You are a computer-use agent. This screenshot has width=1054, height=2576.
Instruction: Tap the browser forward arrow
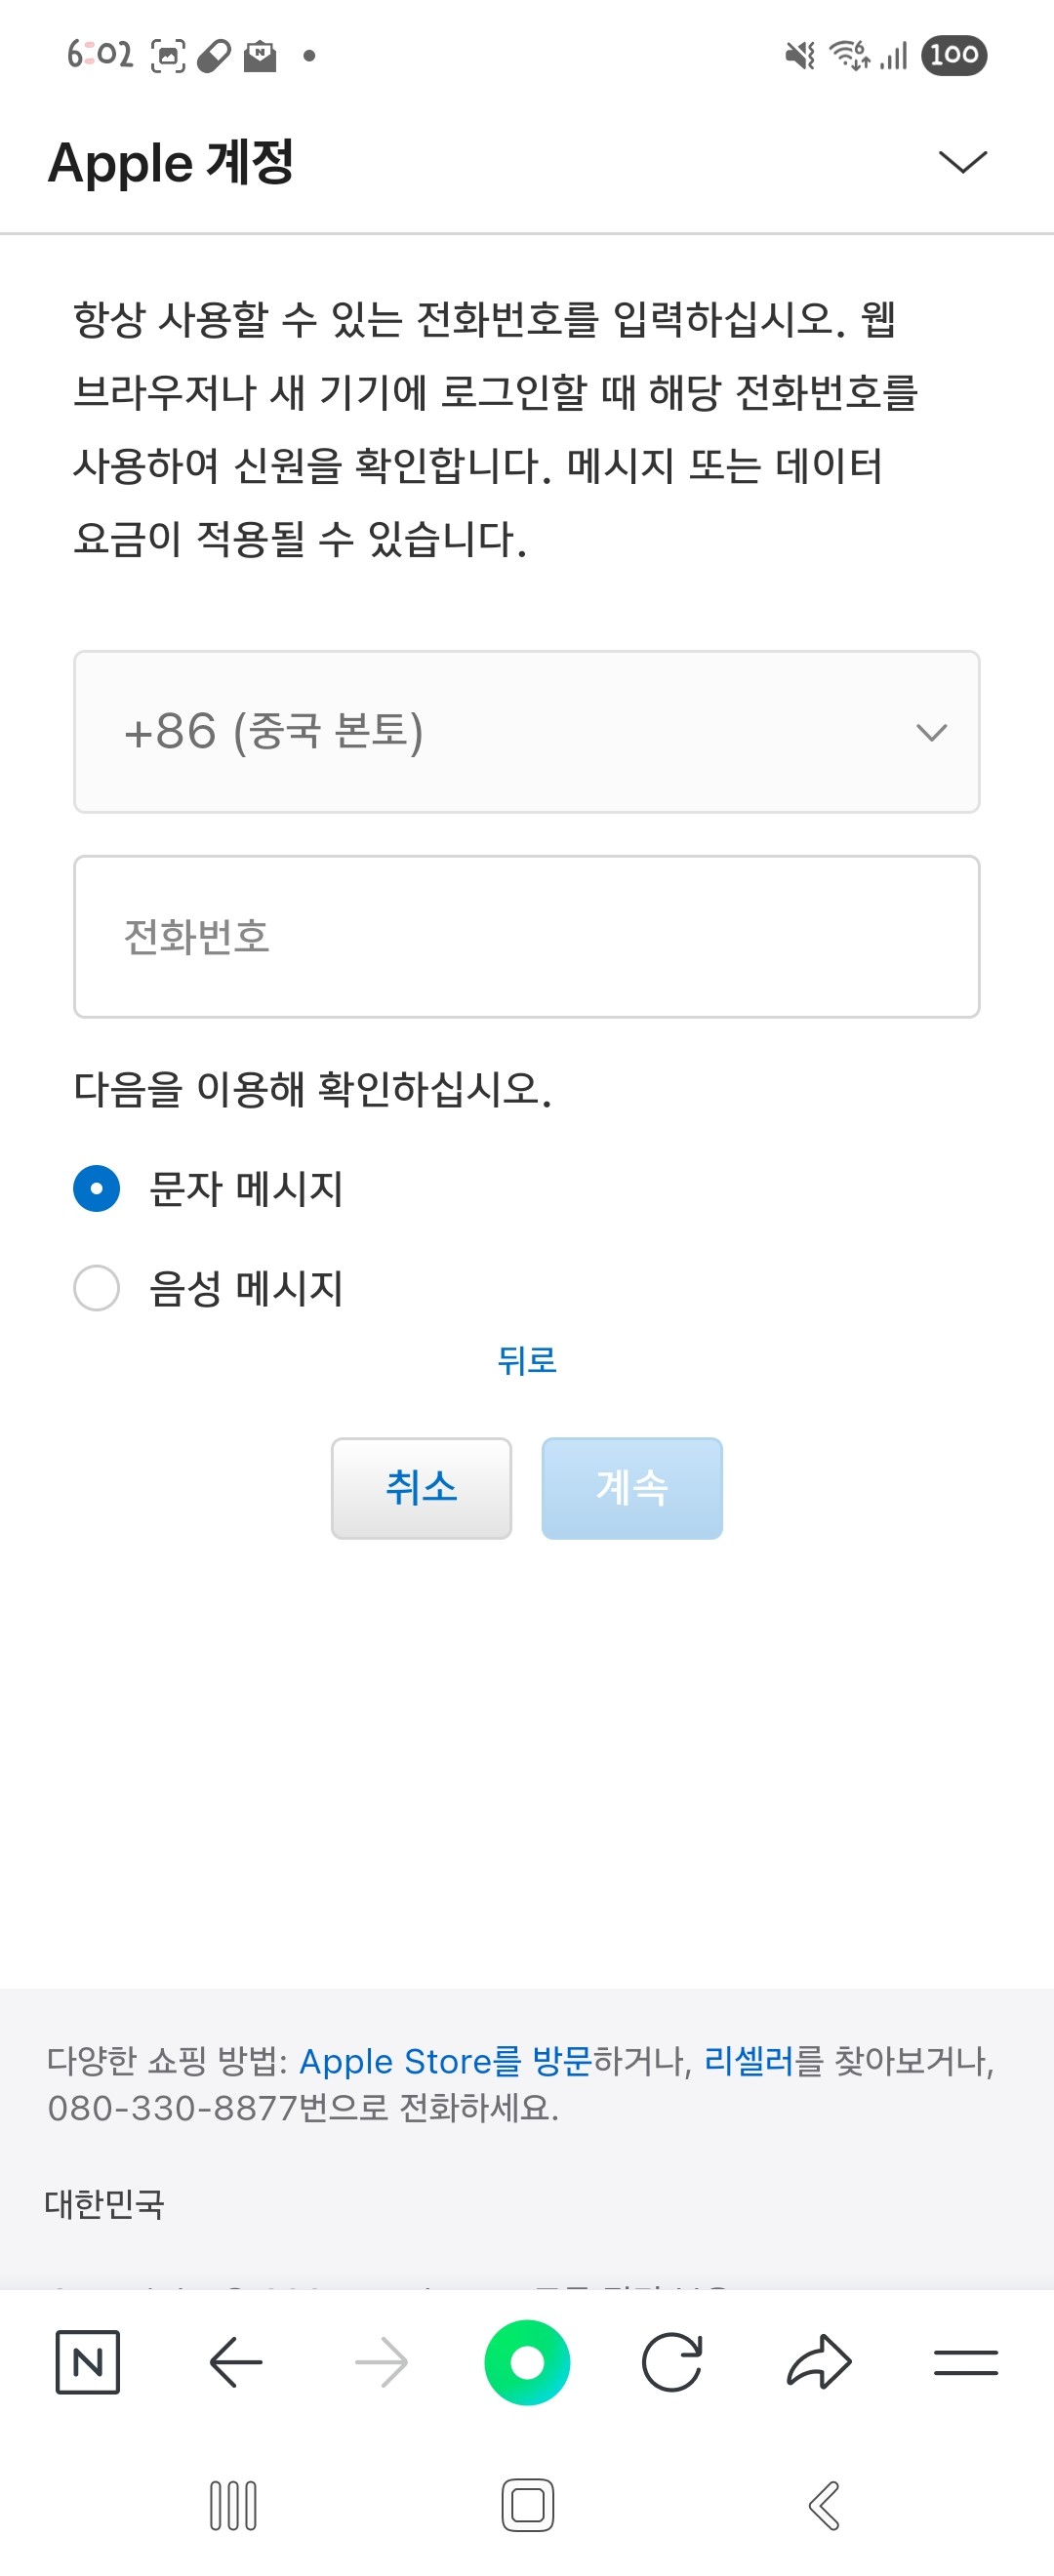381,2362
